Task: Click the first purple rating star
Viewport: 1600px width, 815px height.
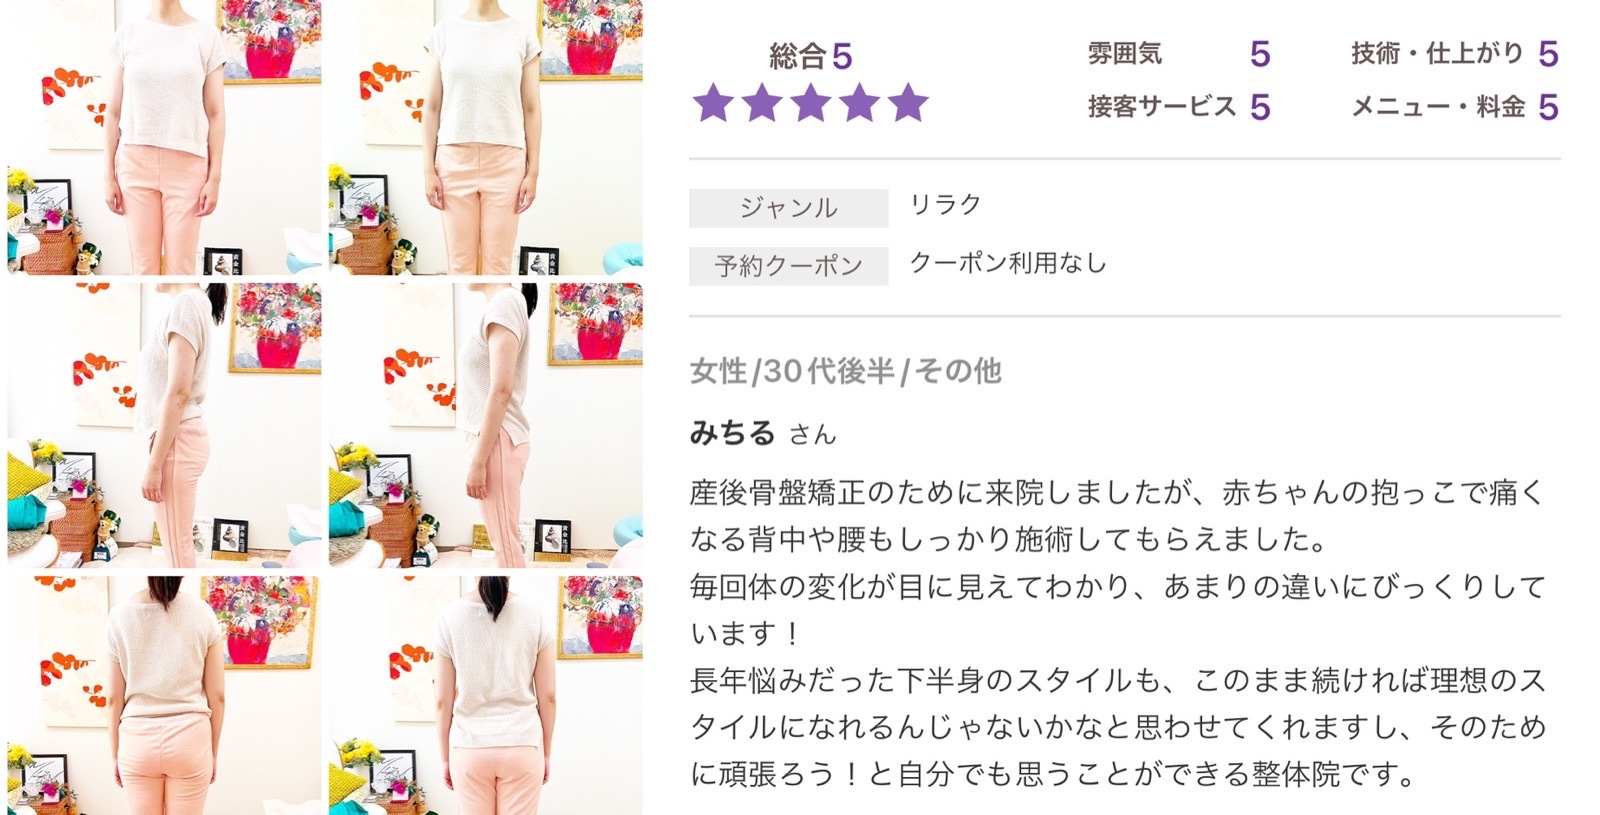Action: click(714, 103)
